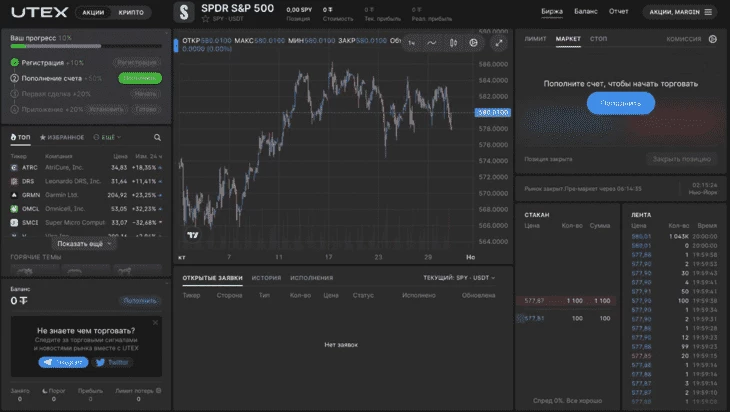Expand the chart to fullscreen
The height and width of the screenshot is (412, 730).
pos(499,43)
